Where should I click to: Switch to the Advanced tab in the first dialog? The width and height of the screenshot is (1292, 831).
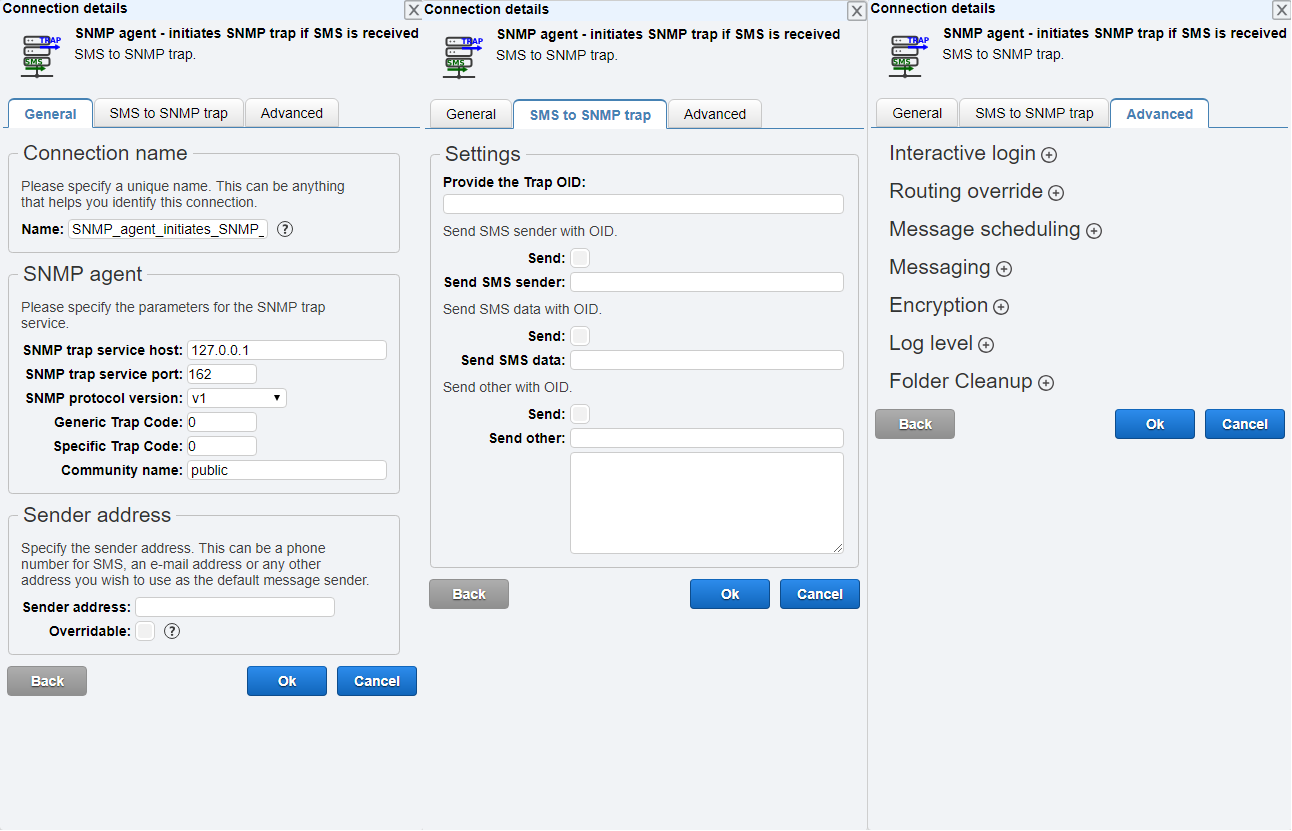pos(291,113)
